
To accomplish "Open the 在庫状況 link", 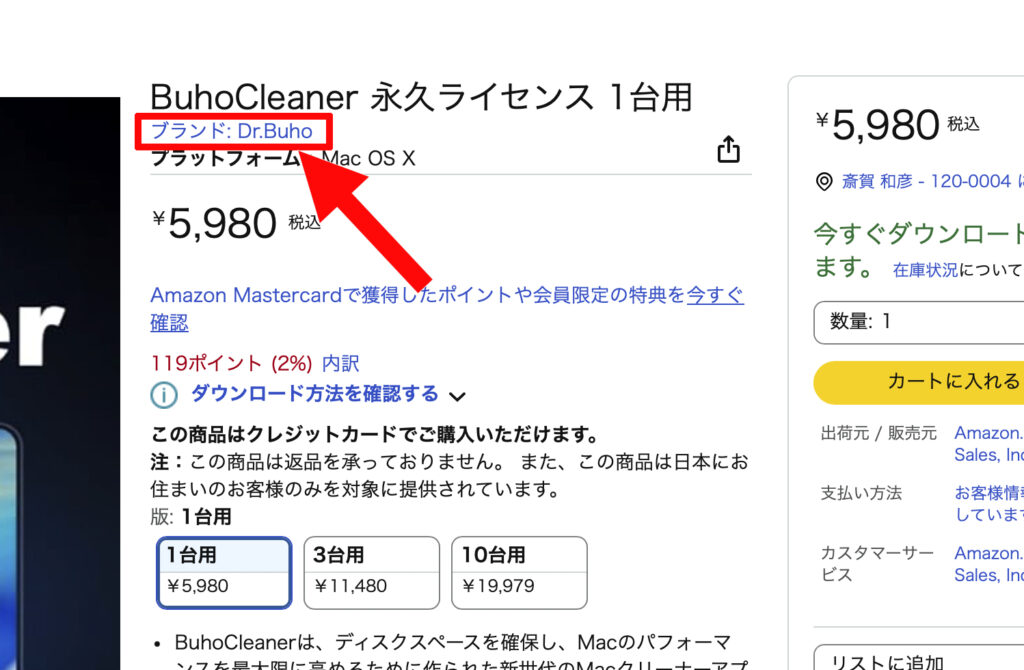I will tap(925, 270).
